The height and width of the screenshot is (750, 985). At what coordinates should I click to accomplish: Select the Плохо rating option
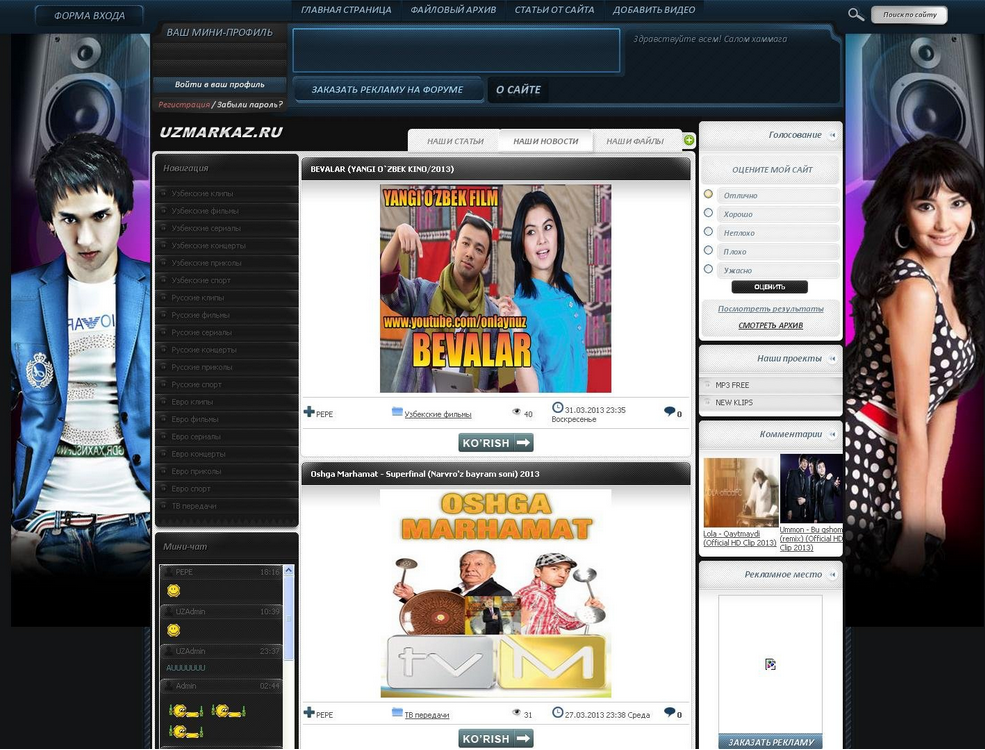coord(709,250)
